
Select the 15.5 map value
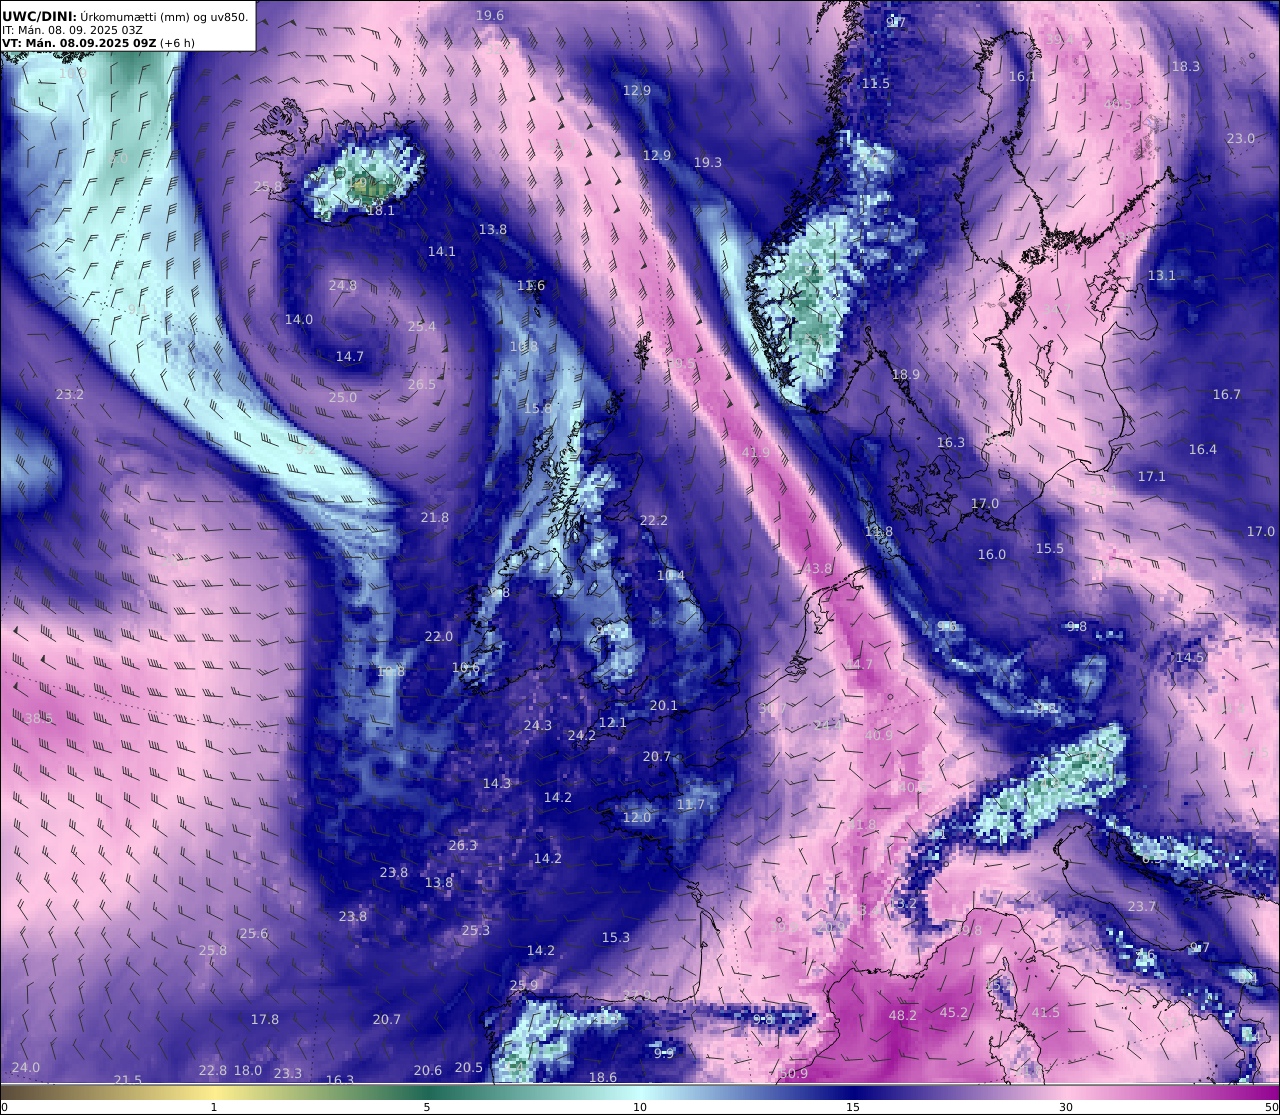(1049, 548)
